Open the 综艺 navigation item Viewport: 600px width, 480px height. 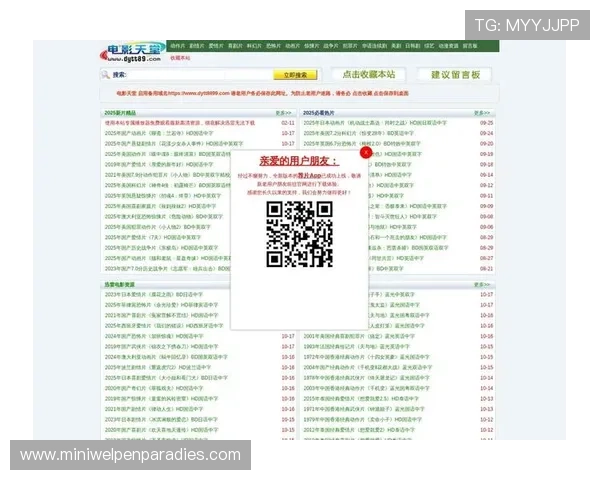tap(429, 46)
